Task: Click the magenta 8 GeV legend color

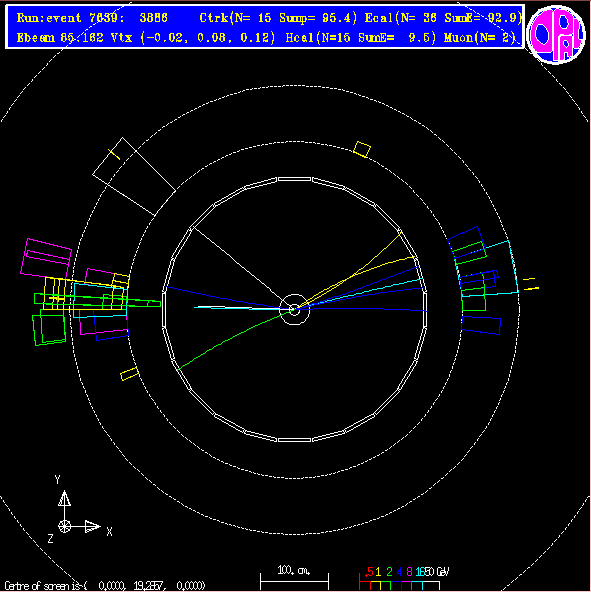Action: tap(409, 572)
